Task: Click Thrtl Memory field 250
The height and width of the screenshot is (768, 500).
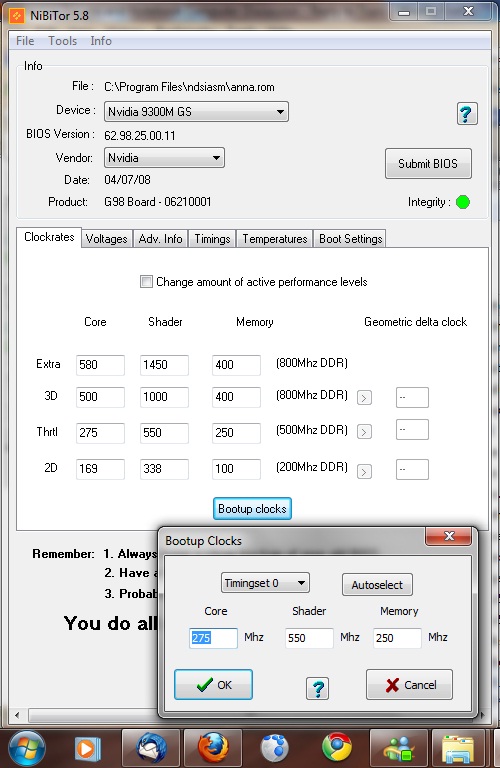Action: [x=236, y=433]
